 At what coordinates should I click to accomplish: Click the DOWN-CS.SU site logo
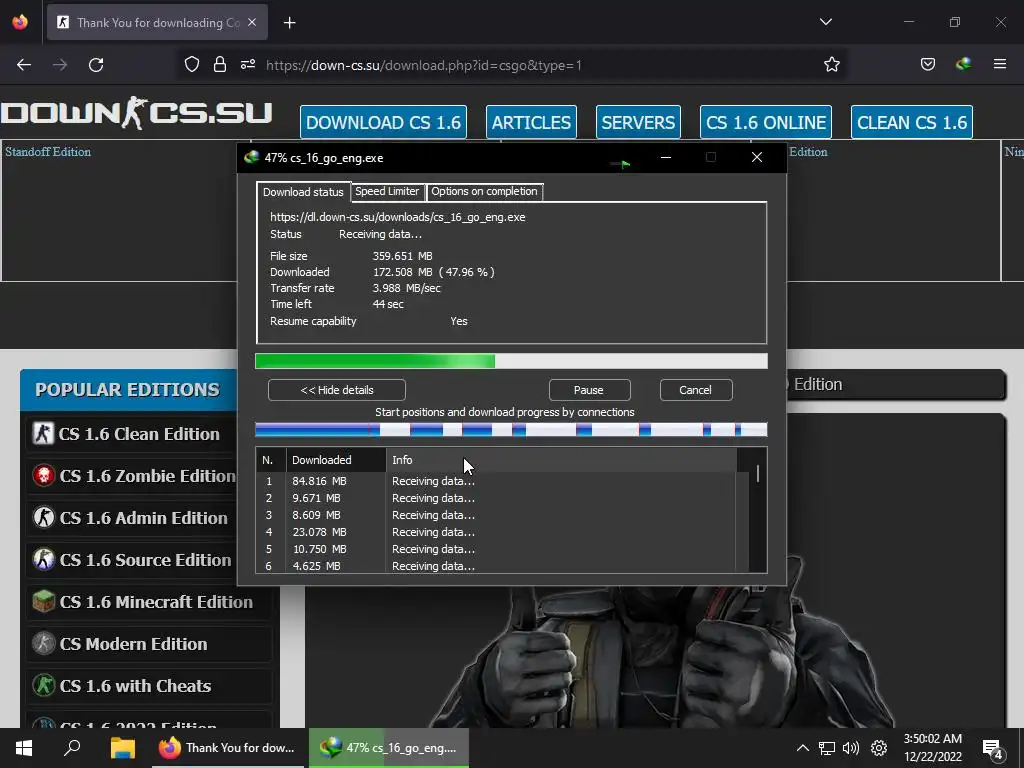coord(136,113)
